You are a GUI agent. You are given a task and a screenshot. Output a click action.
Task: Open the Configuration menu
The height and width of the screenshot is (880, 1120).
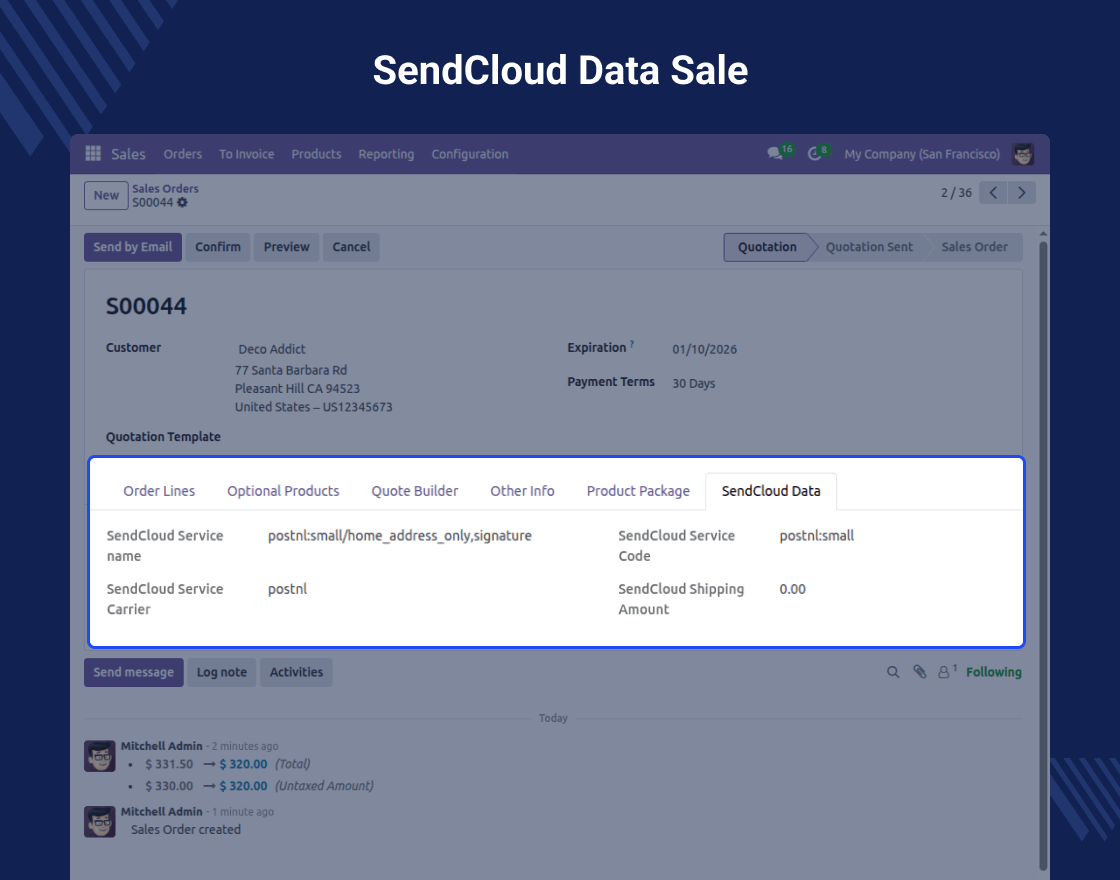470,154
